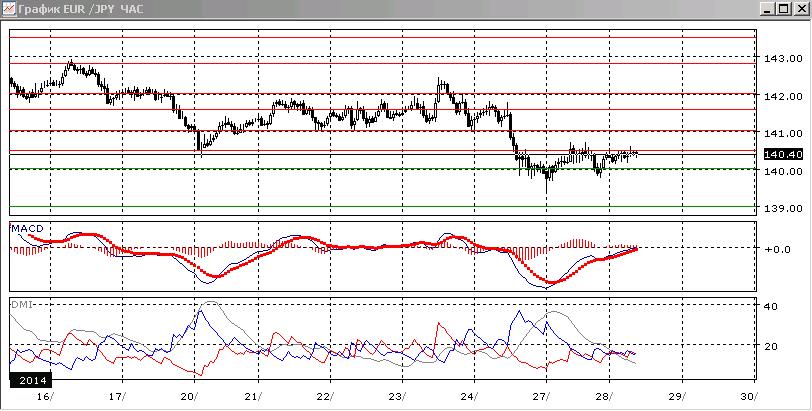
Task: Click the date label 22/
Action: (x=323, y=397)
